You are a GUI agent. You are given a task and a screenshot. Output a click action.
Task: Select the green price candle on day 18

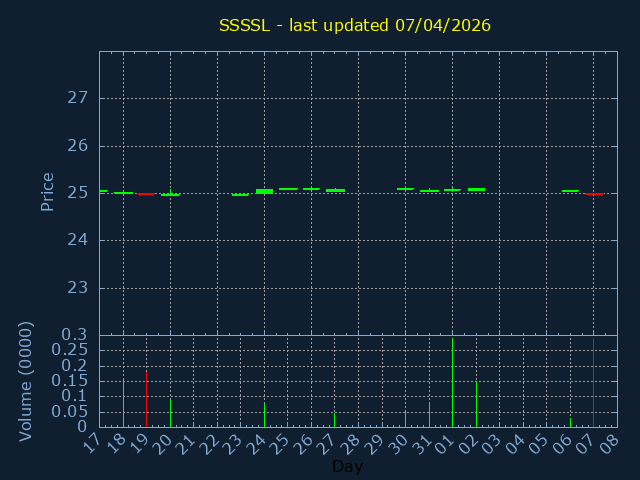pos(124,193)
